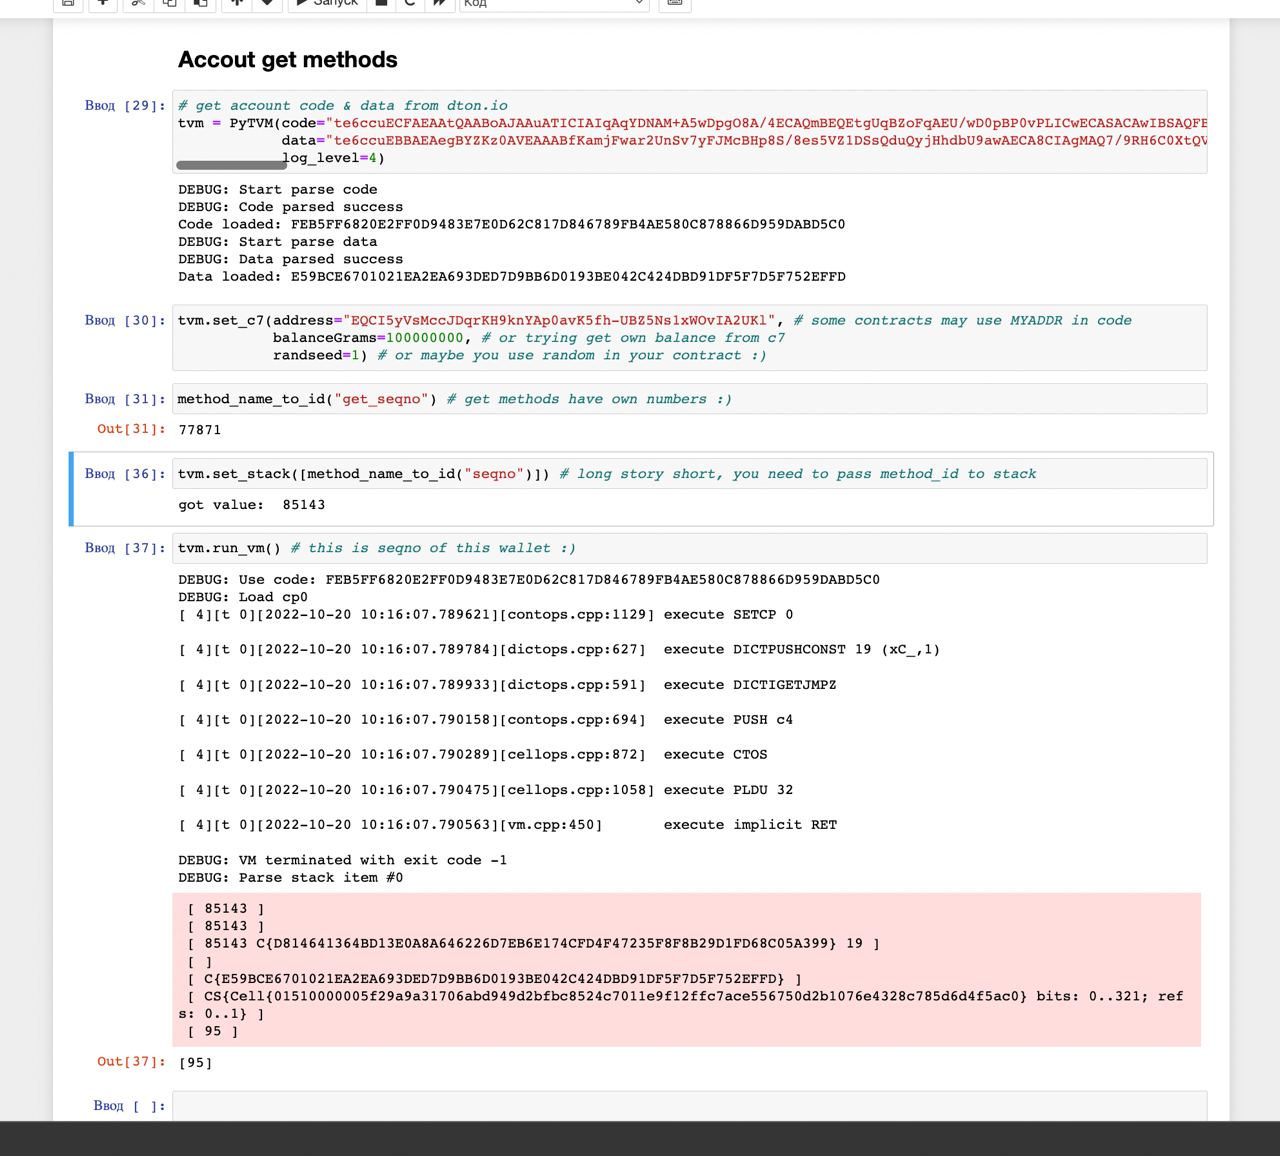The height and width of the screenshot is (1156, 1280).
Task: Click the 77871 output value
Action: [x=200, y=430]
